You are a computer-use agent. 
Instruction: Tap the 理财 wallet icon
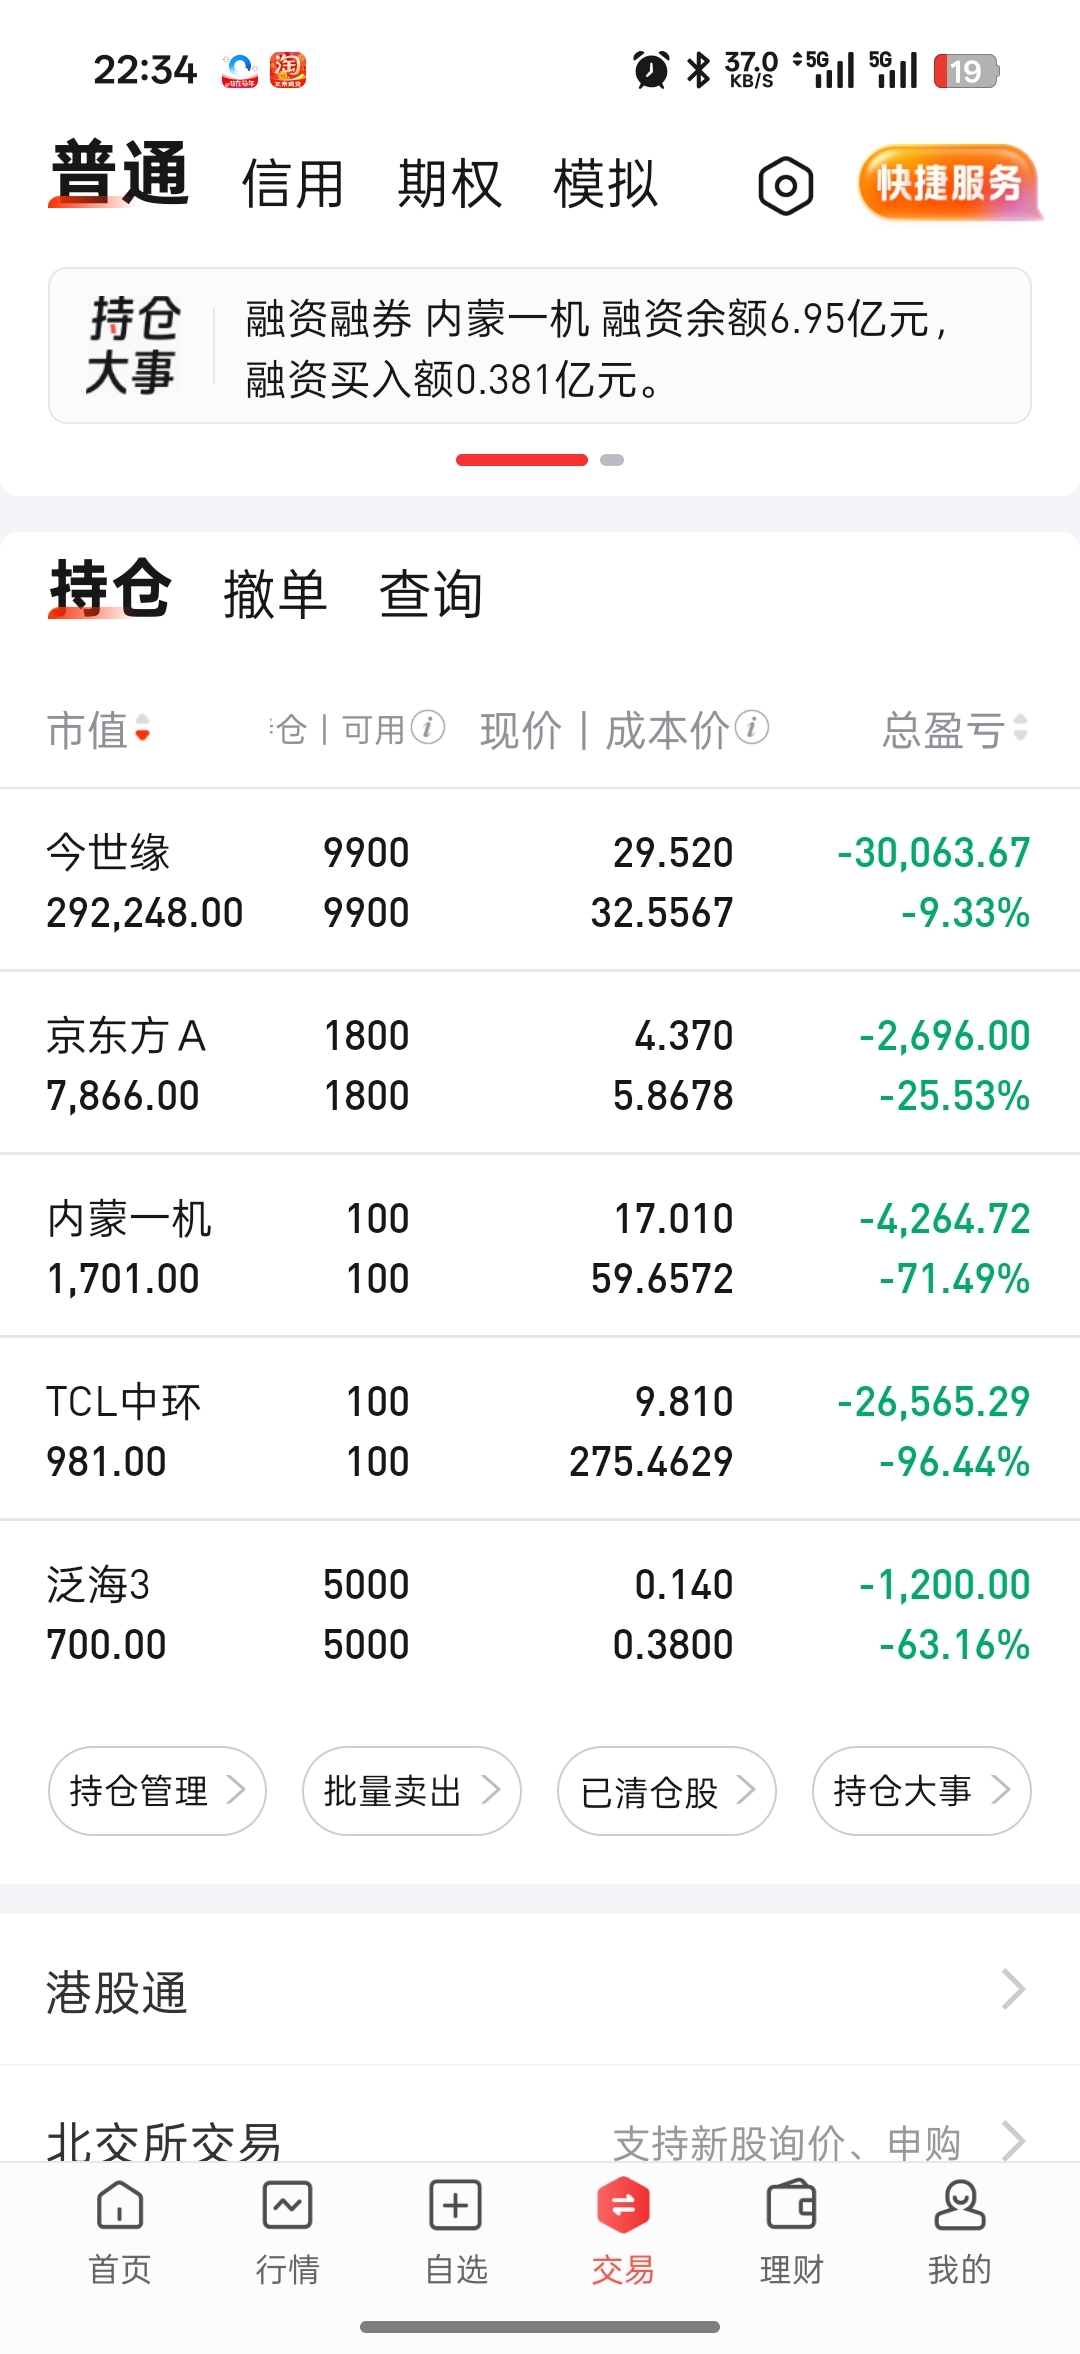(x=791, y=2205)
